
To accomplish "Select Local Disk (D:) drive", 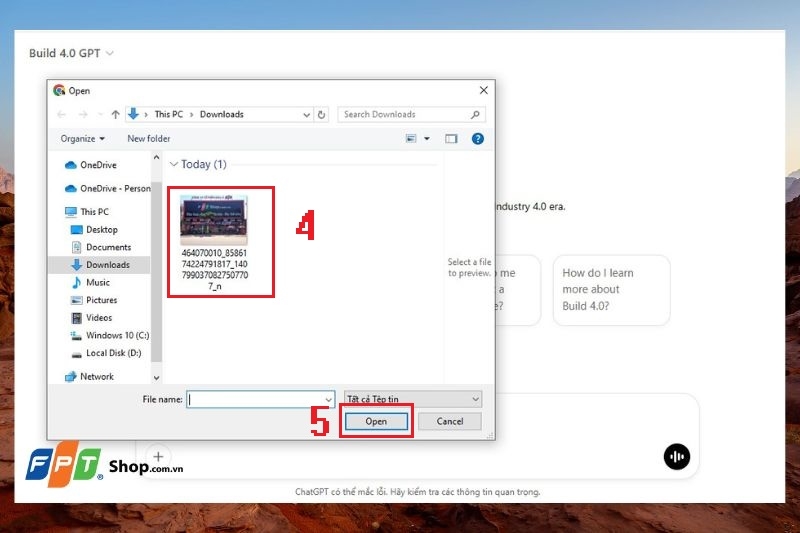I will pos(106,353).
